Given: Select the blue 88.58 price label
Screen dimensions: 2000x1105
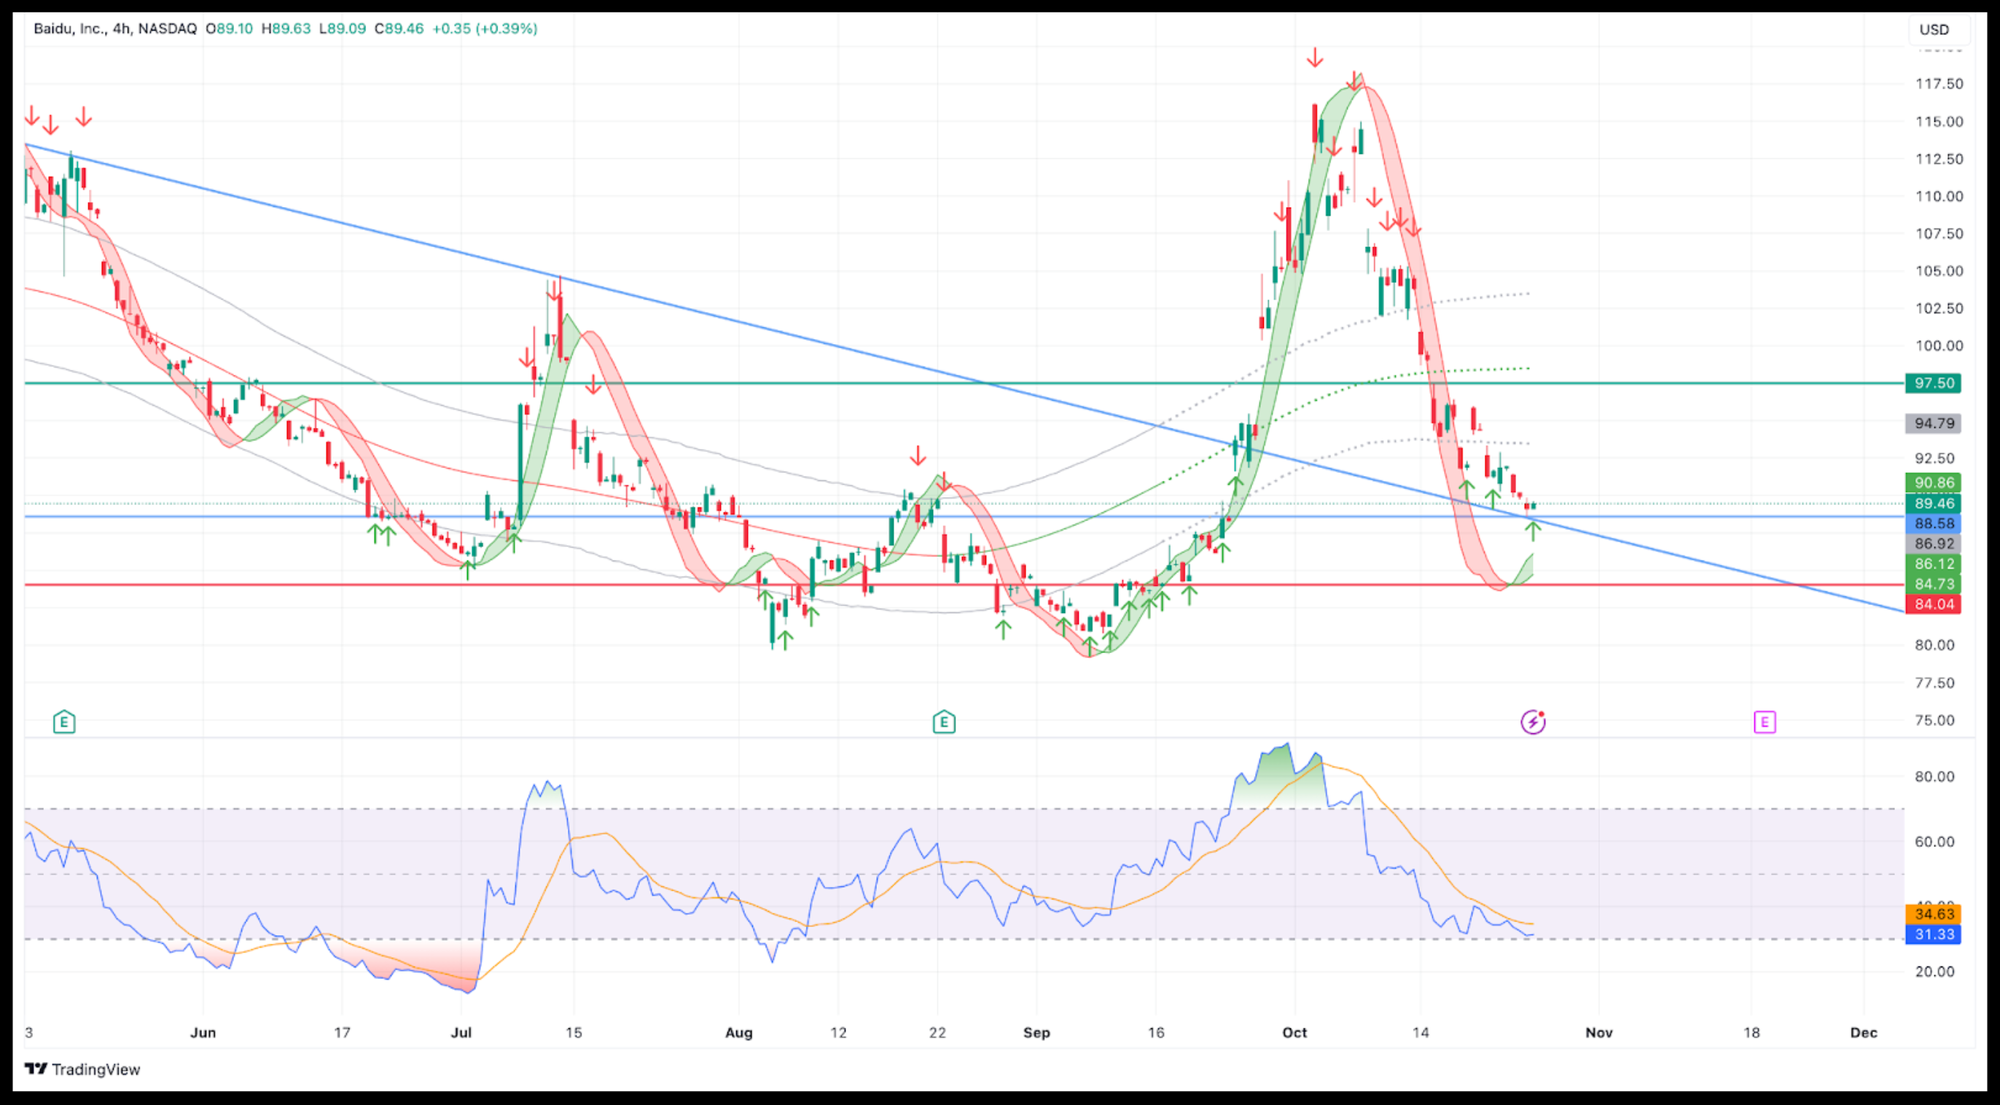Looking at the screenshot, I should (x=1933, y=523).
